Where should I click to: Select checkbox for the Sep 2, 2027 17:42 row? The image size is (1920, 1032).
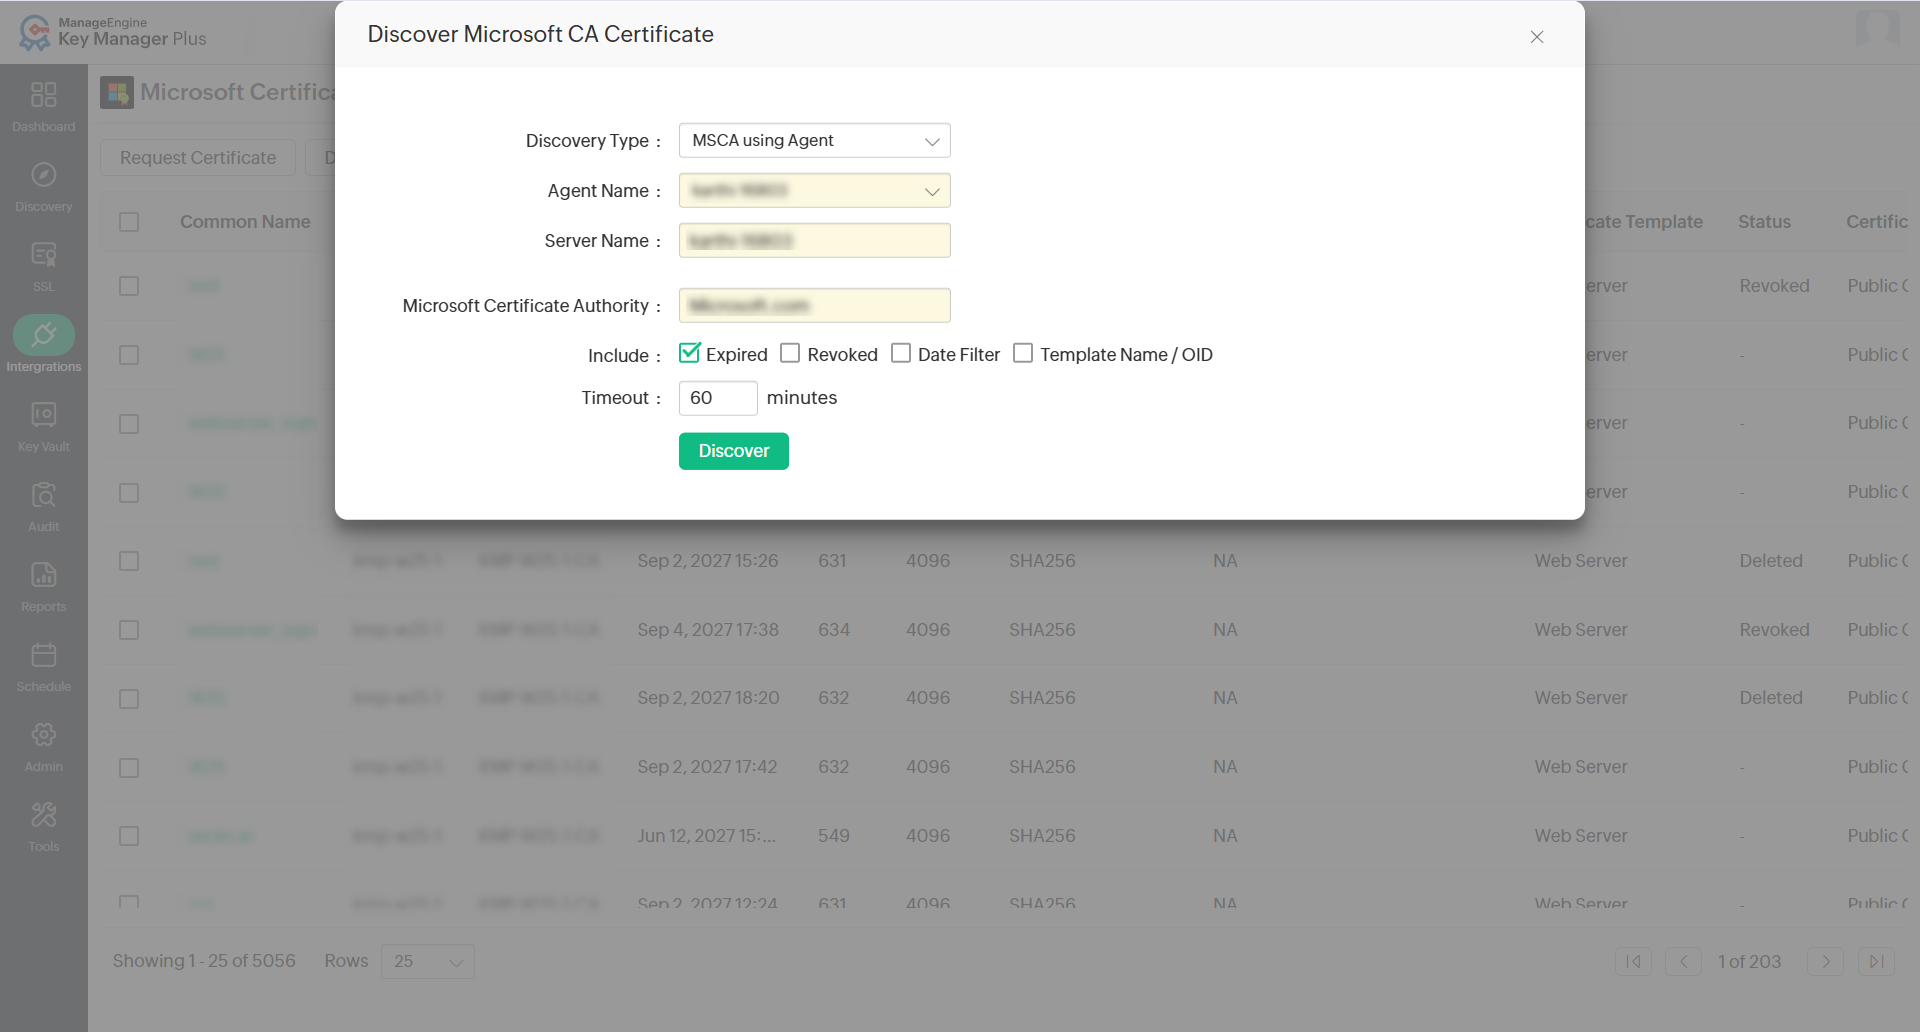pos(129,768)
